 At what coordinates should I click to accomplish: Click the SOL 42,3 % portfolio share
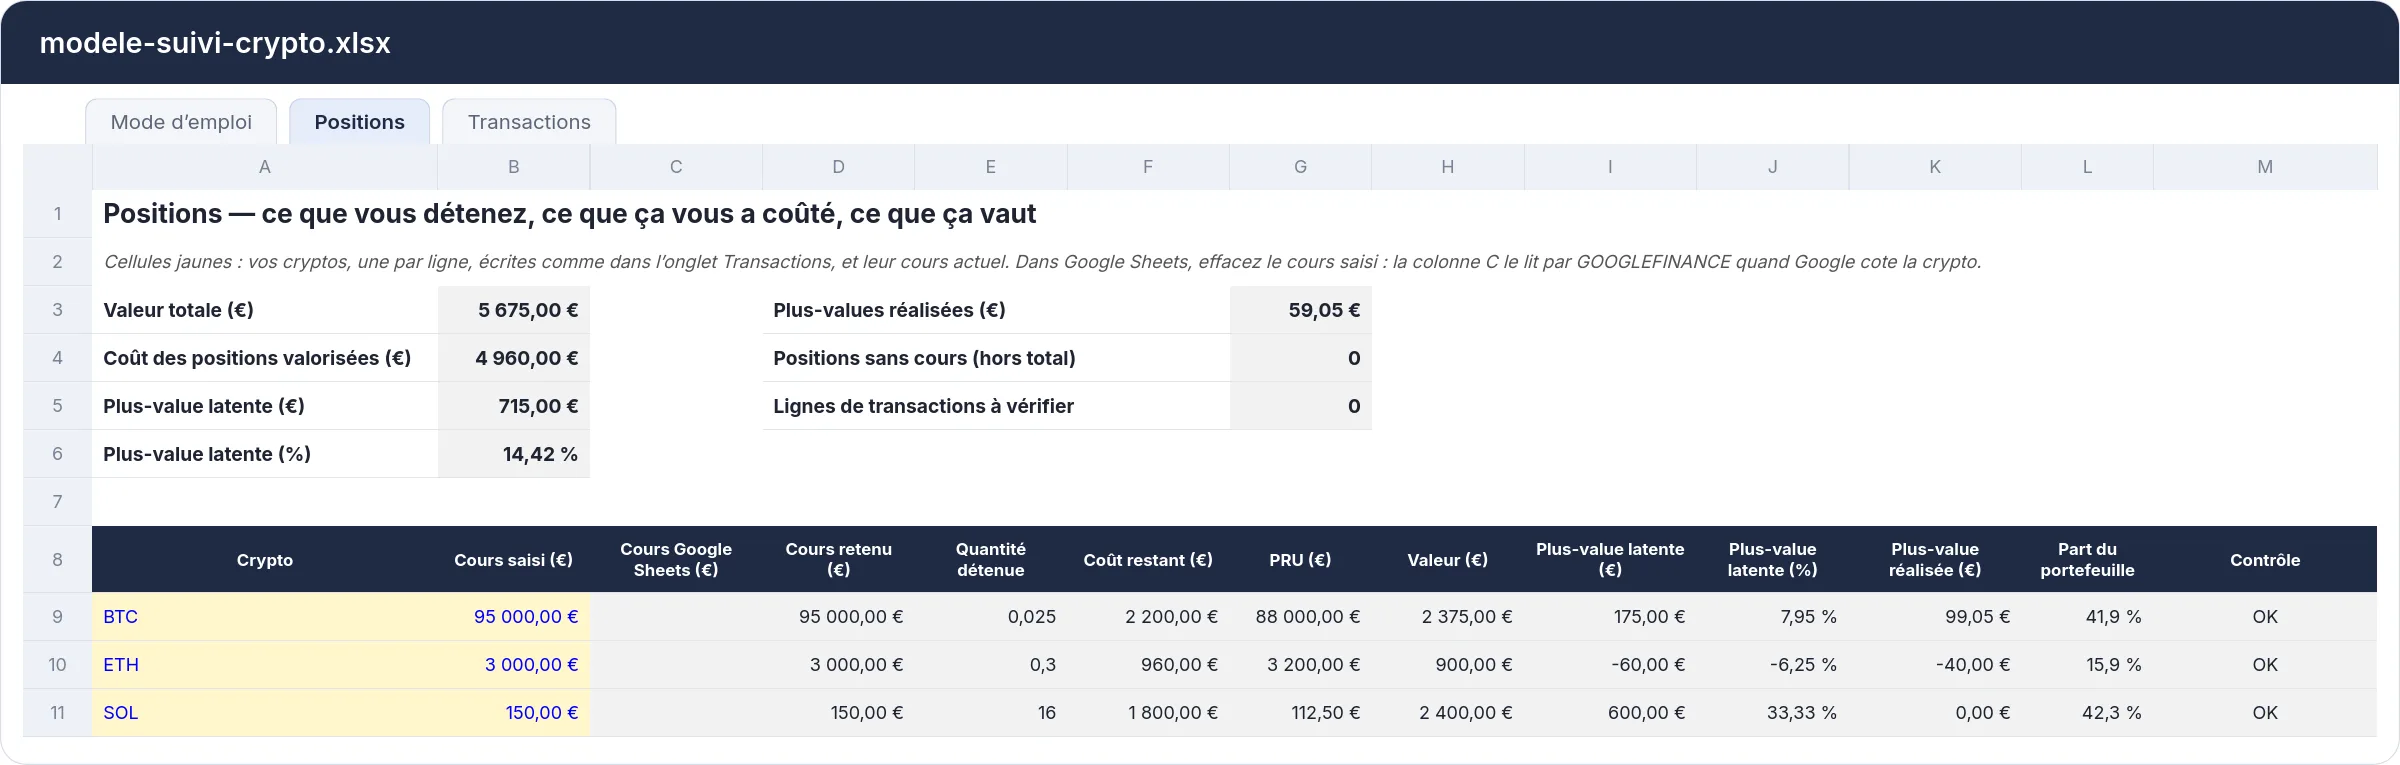(x=2087, y=713)
